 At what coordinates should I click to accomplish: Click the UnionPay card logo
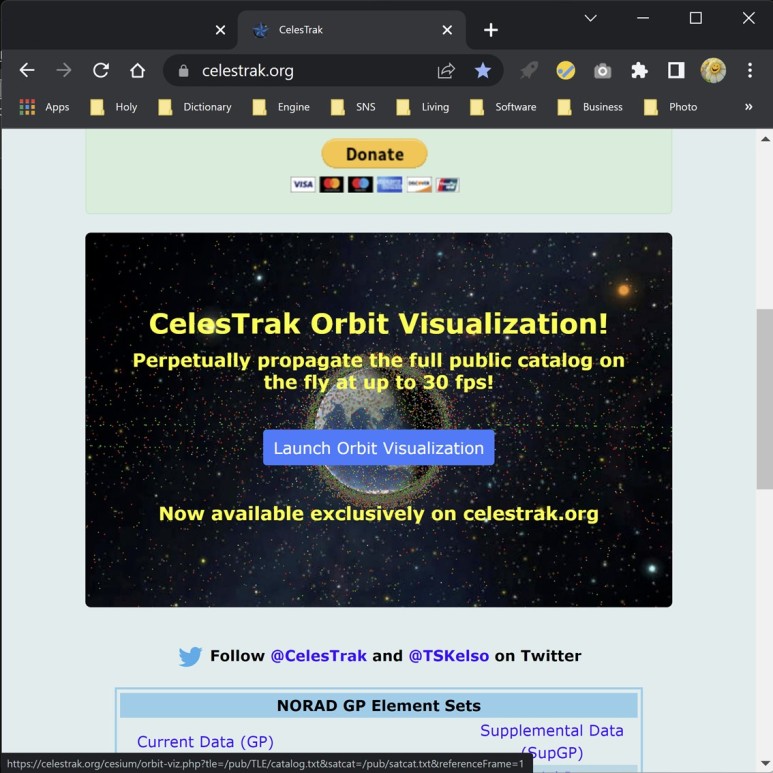(x=447, y=185)
